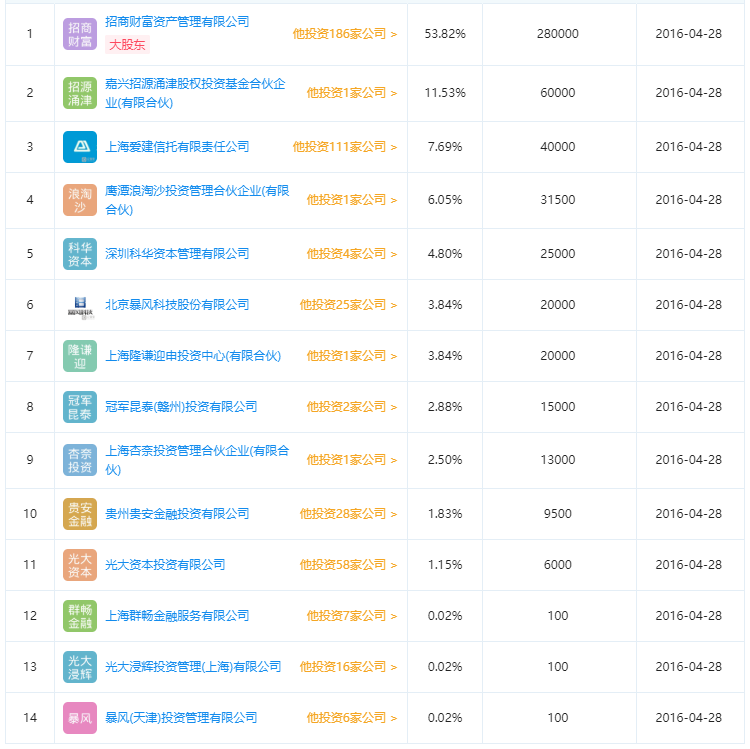The image size is (750, 749).
Task: Select the 4.80% shareholding cell
Action: coord(445,254)
